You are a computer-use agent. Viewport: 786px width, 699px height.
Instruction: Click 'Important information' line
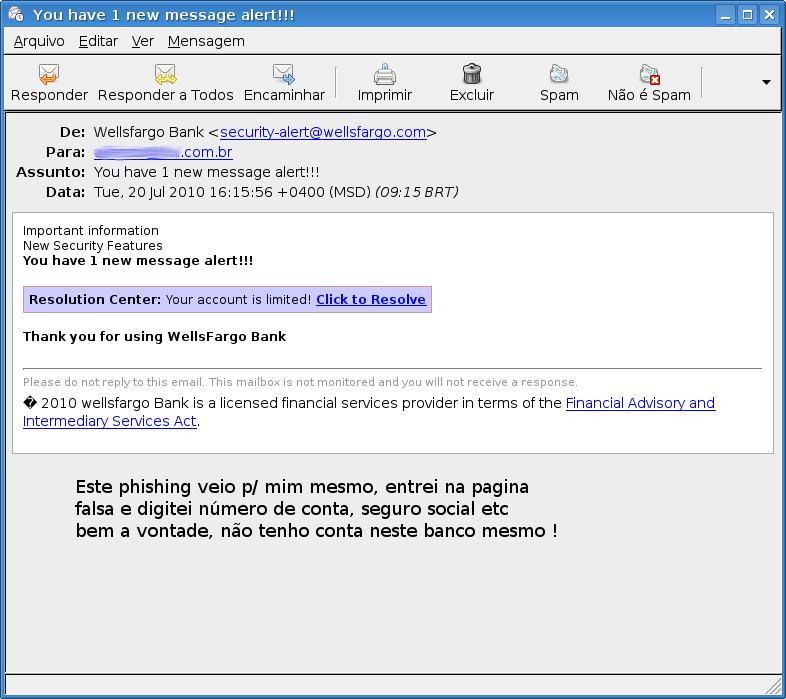click(91, 231)
